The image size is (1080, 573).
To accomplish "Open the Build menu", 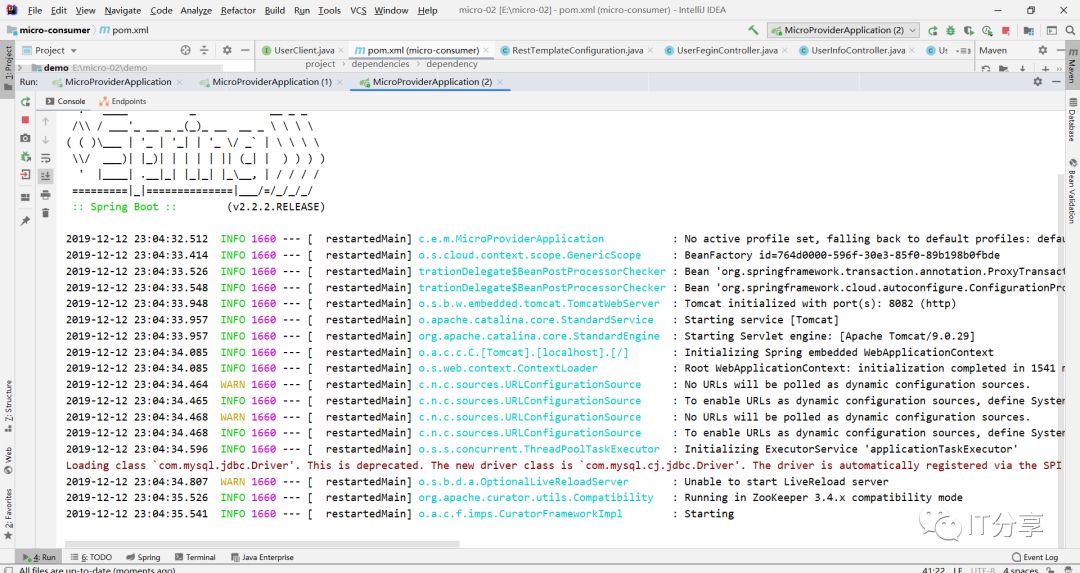I will 275,10.
